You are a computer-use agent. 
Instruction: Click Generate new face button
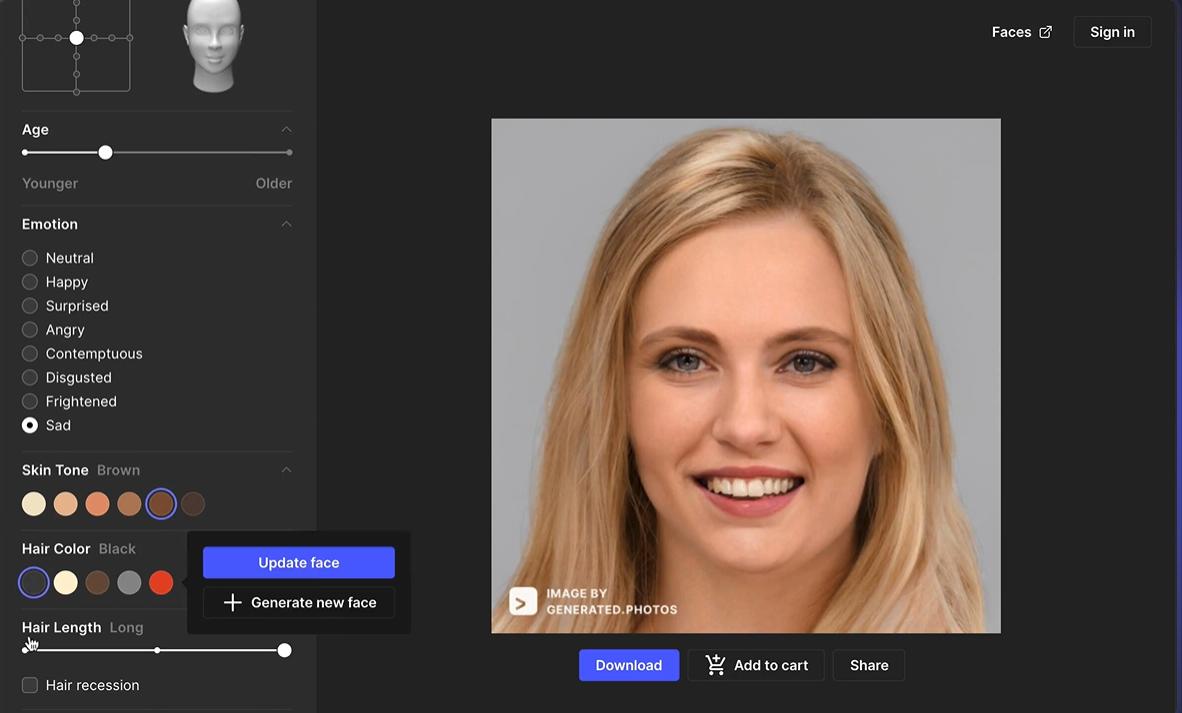[299, 602]
